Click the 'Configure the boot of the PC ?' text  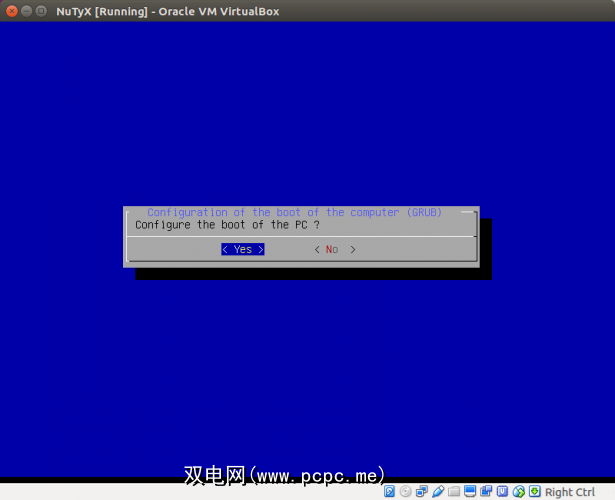pyautogui.click(x=227, y=225)
